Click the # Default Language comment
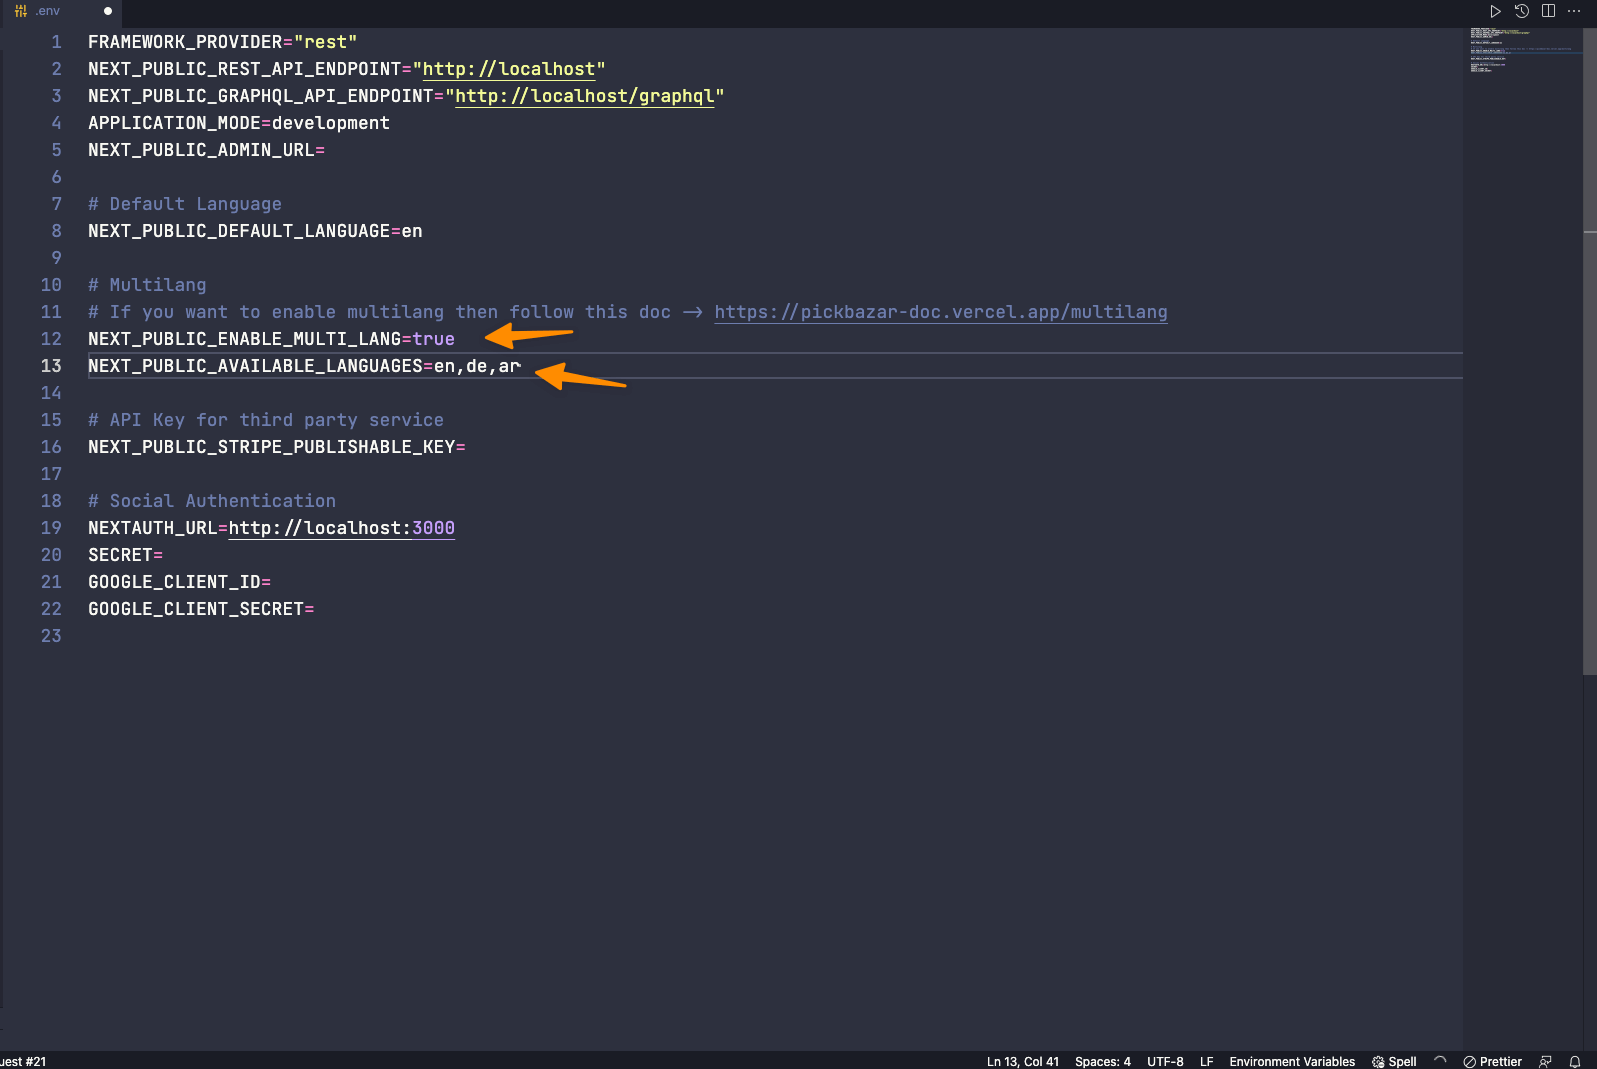The image size is (1597, 1069). click(x=185, y=204)
